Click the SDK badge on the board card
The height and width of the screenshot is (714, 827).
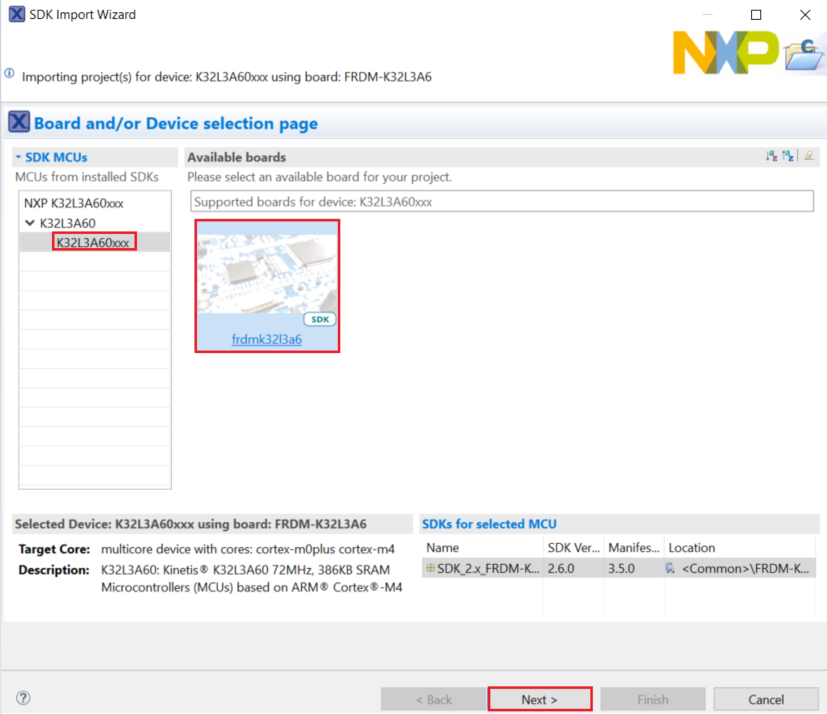coord(320,319)
